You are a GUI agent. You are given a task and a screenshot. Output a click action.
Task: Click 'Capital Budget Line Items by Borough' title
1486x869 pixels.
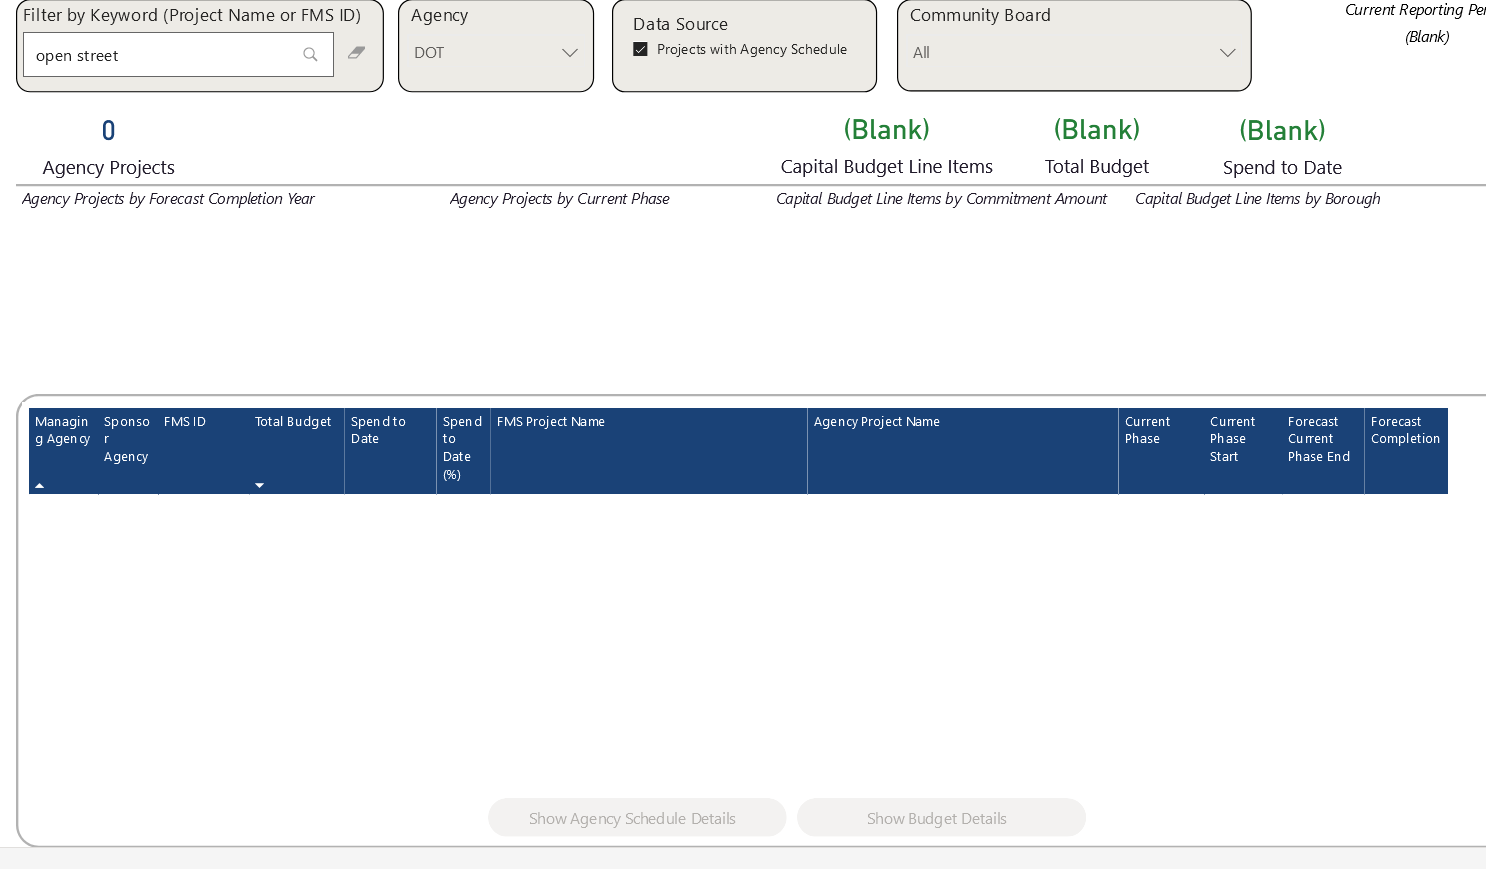click(x=1258, y=199)
